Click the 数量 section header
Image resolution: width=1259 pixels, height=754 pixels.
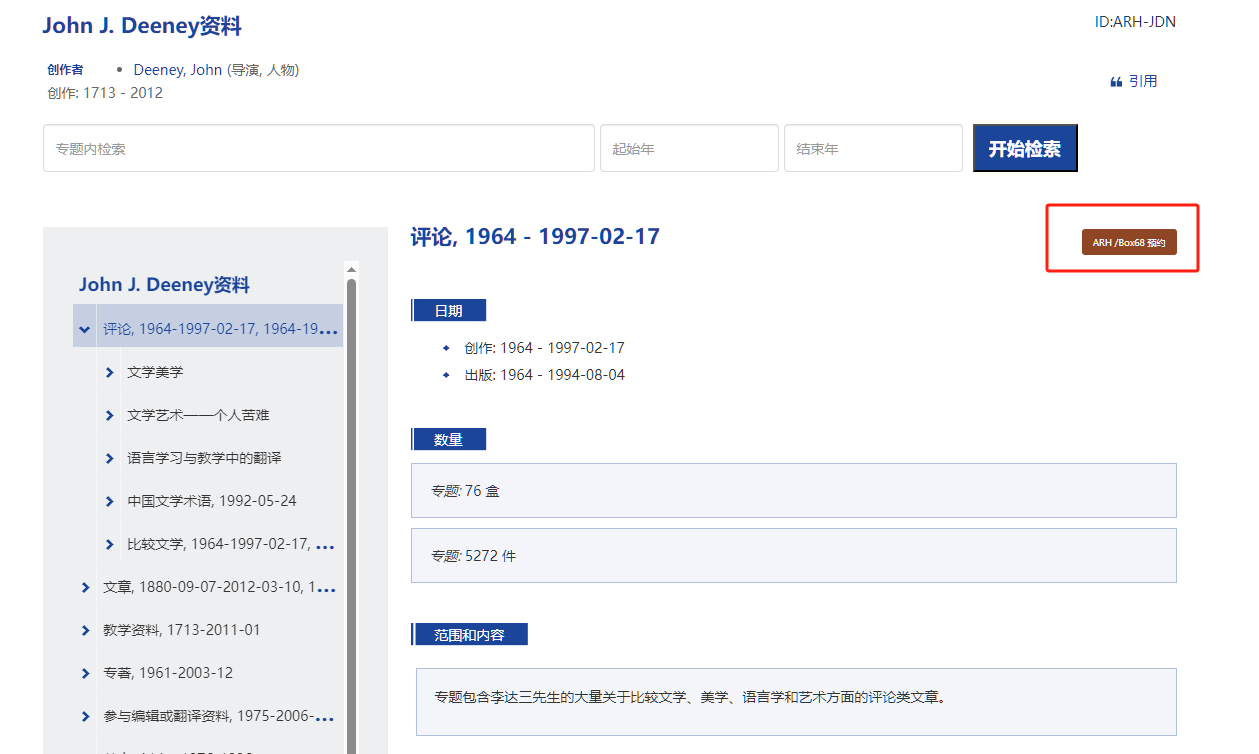pyautogui.click(x=449, y=439)
